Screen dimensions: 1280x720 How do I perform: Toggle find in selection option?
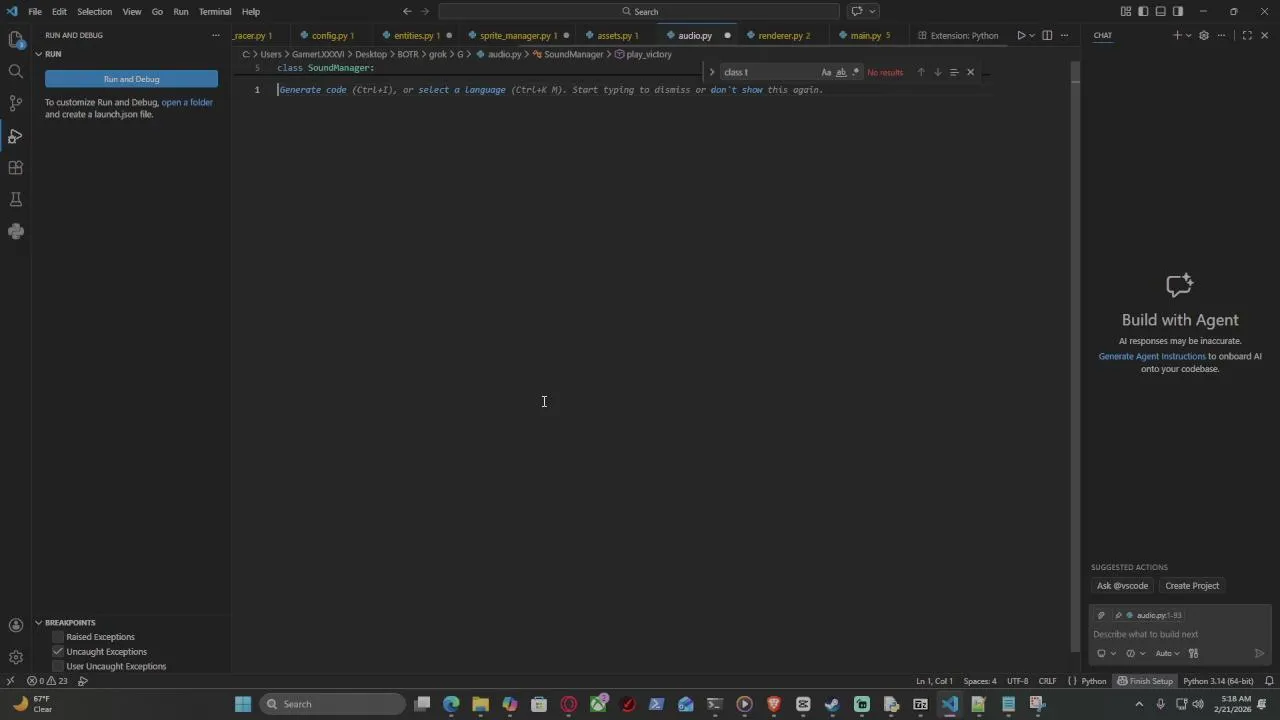point(954,72)
